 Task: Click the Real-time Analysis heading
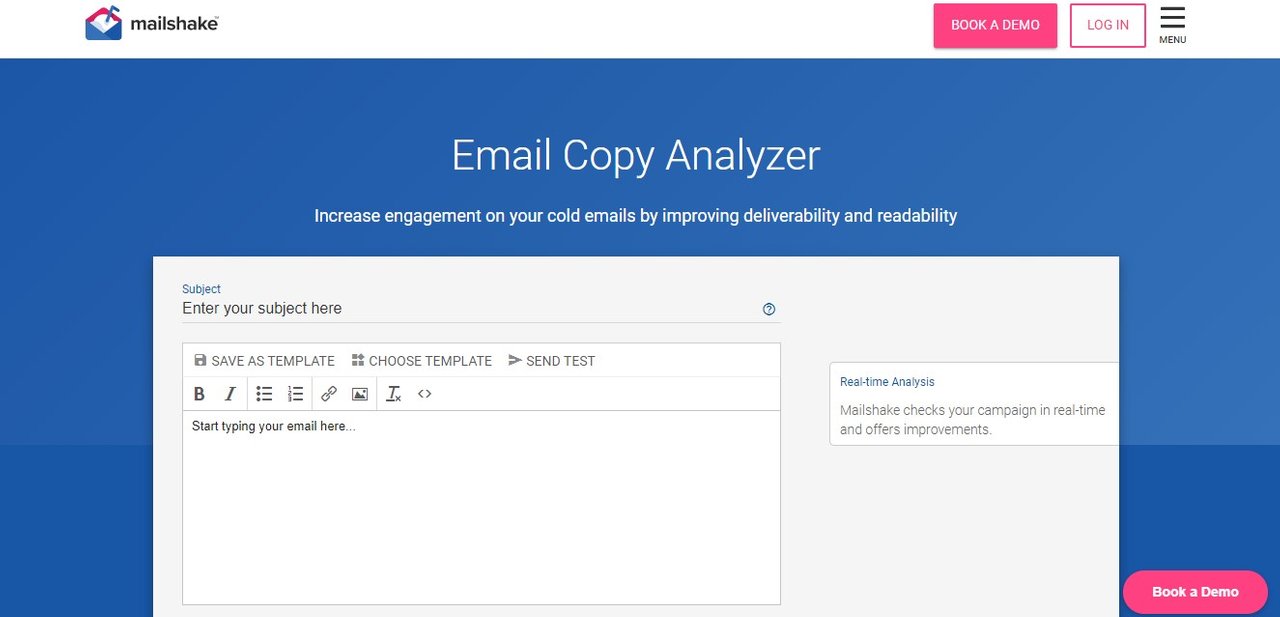887,382
